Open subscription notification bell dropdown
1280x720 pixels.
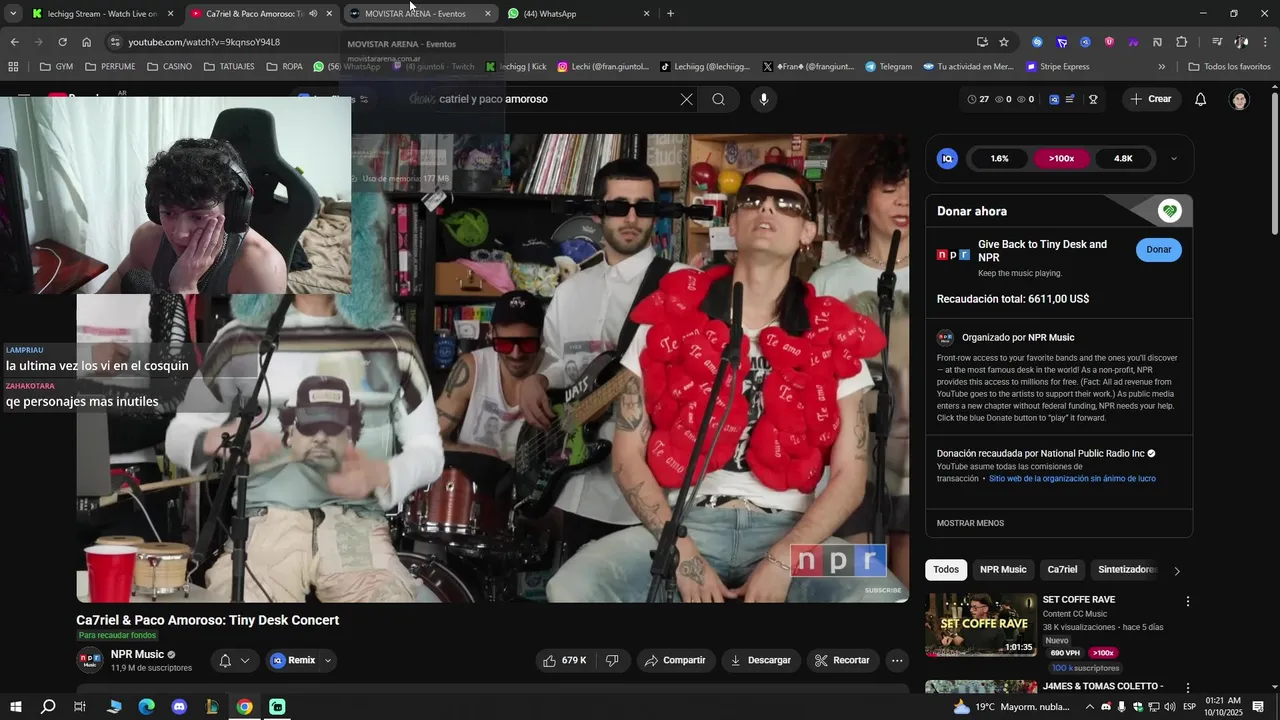point(235,660)
